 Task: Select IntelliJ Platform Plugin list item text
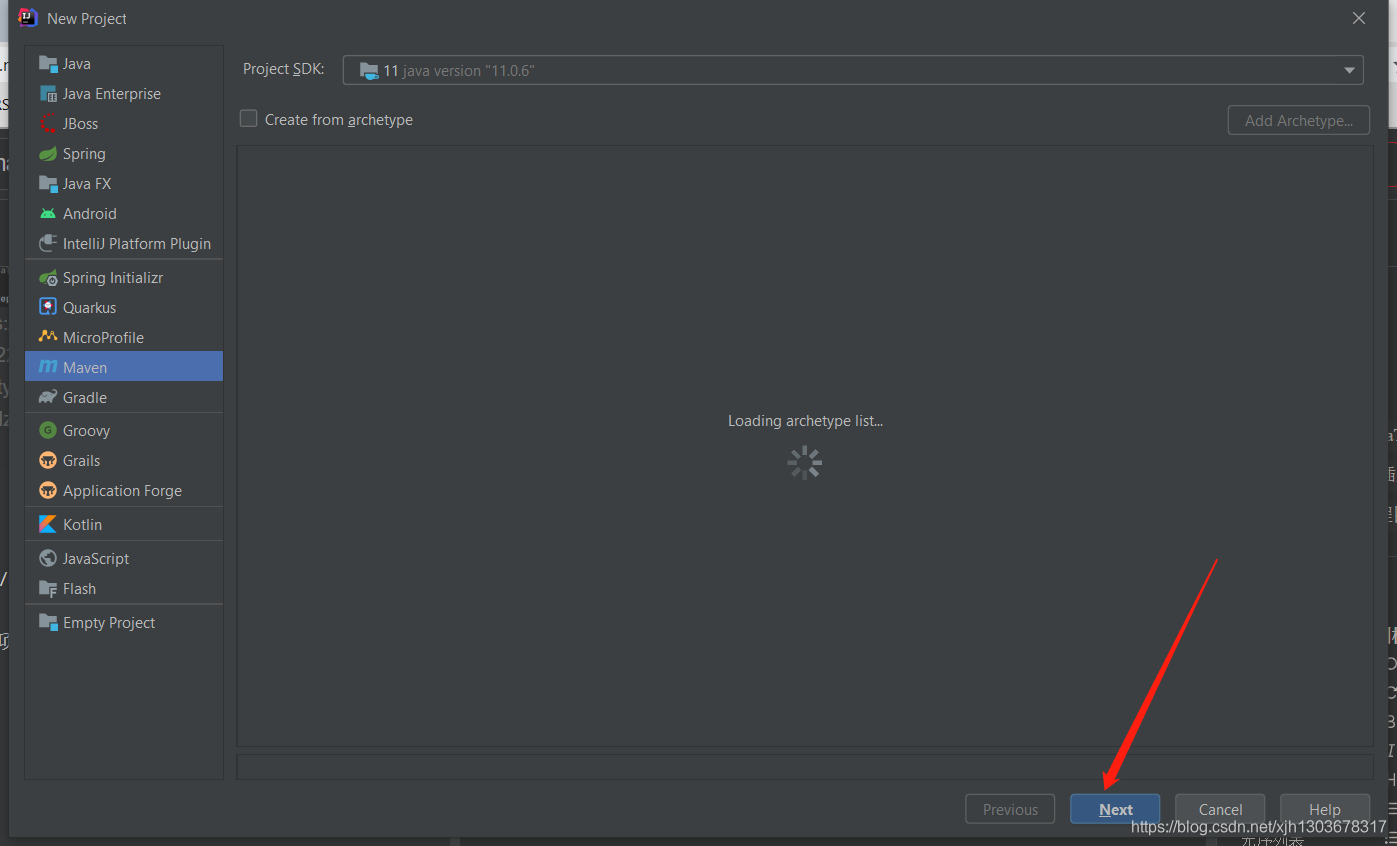coord(137,244)
